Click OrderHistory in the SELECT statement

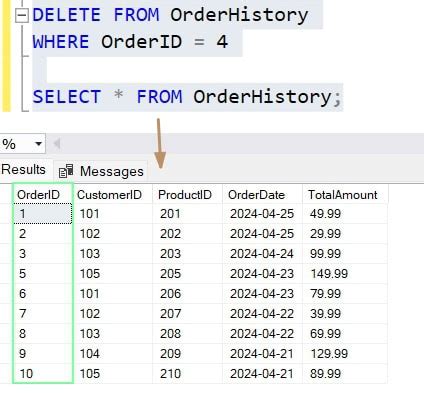click(262, 97)
